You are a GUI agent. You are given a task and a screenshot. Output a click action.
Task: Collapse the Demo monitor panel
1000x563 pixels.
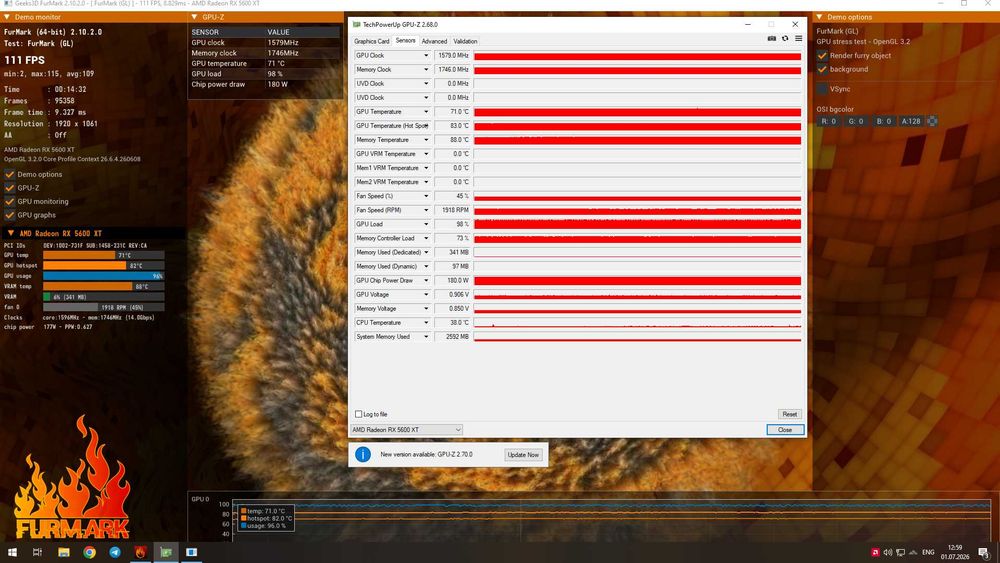(x=8, y=17)
